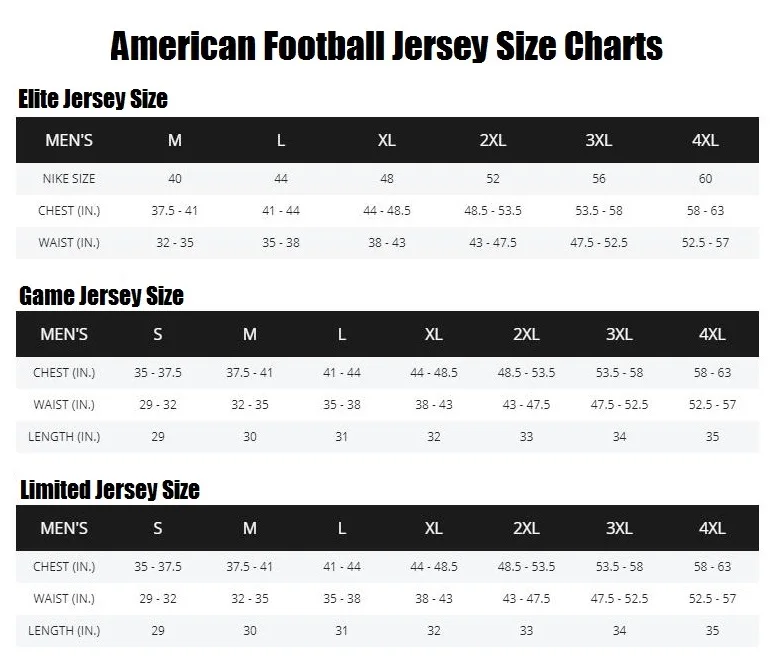Click the 3XL column header in Limited table
Screen dimensions: 775x661
coord(619,528)
